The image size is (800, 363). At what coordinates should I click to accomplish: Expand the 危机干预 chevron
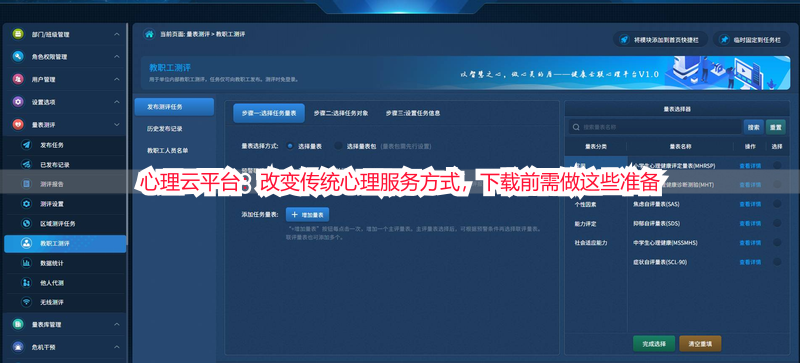117,347
